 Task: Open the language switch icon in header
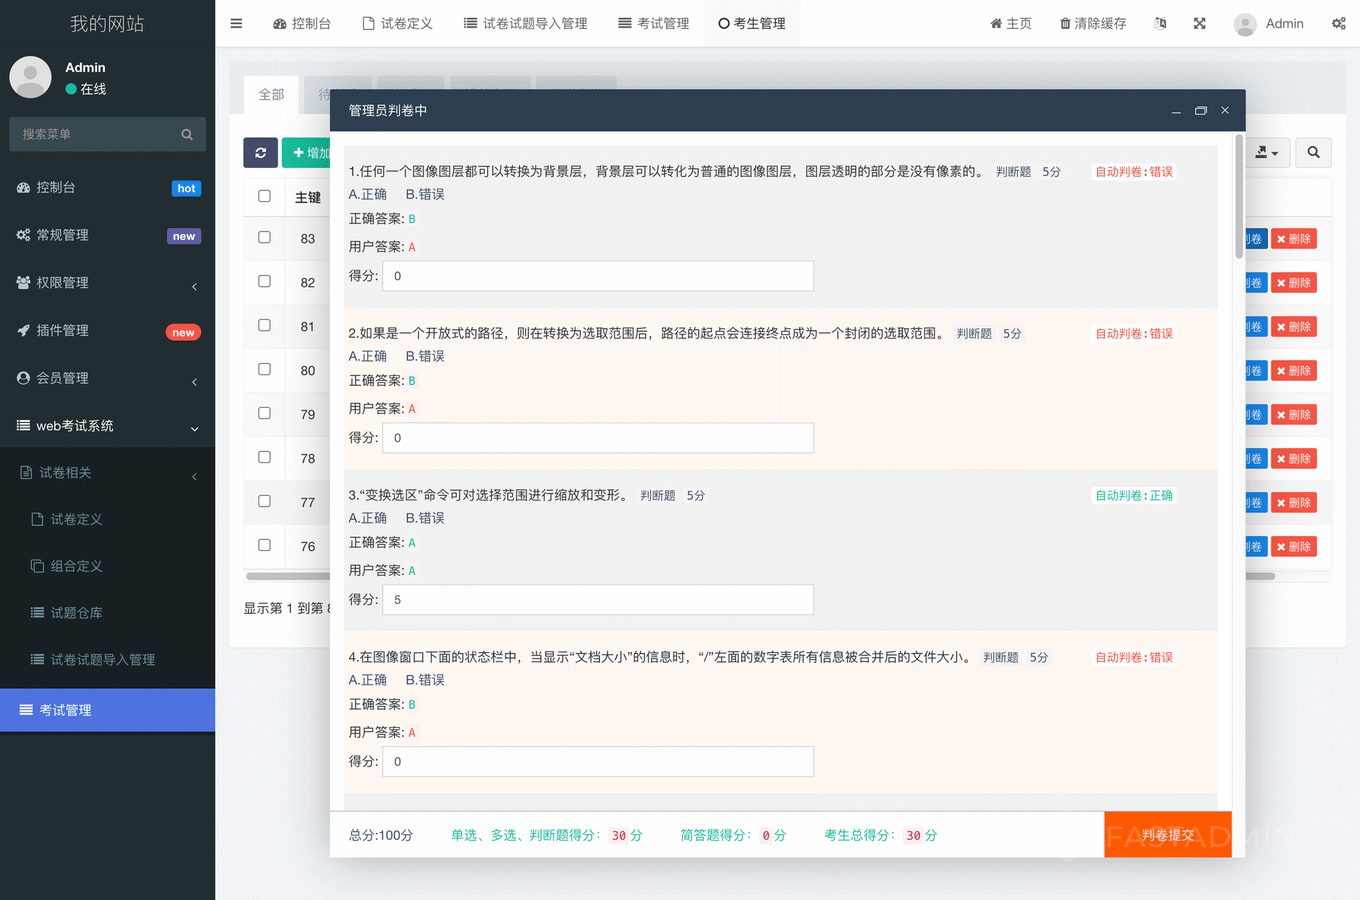coord(1160,23)
